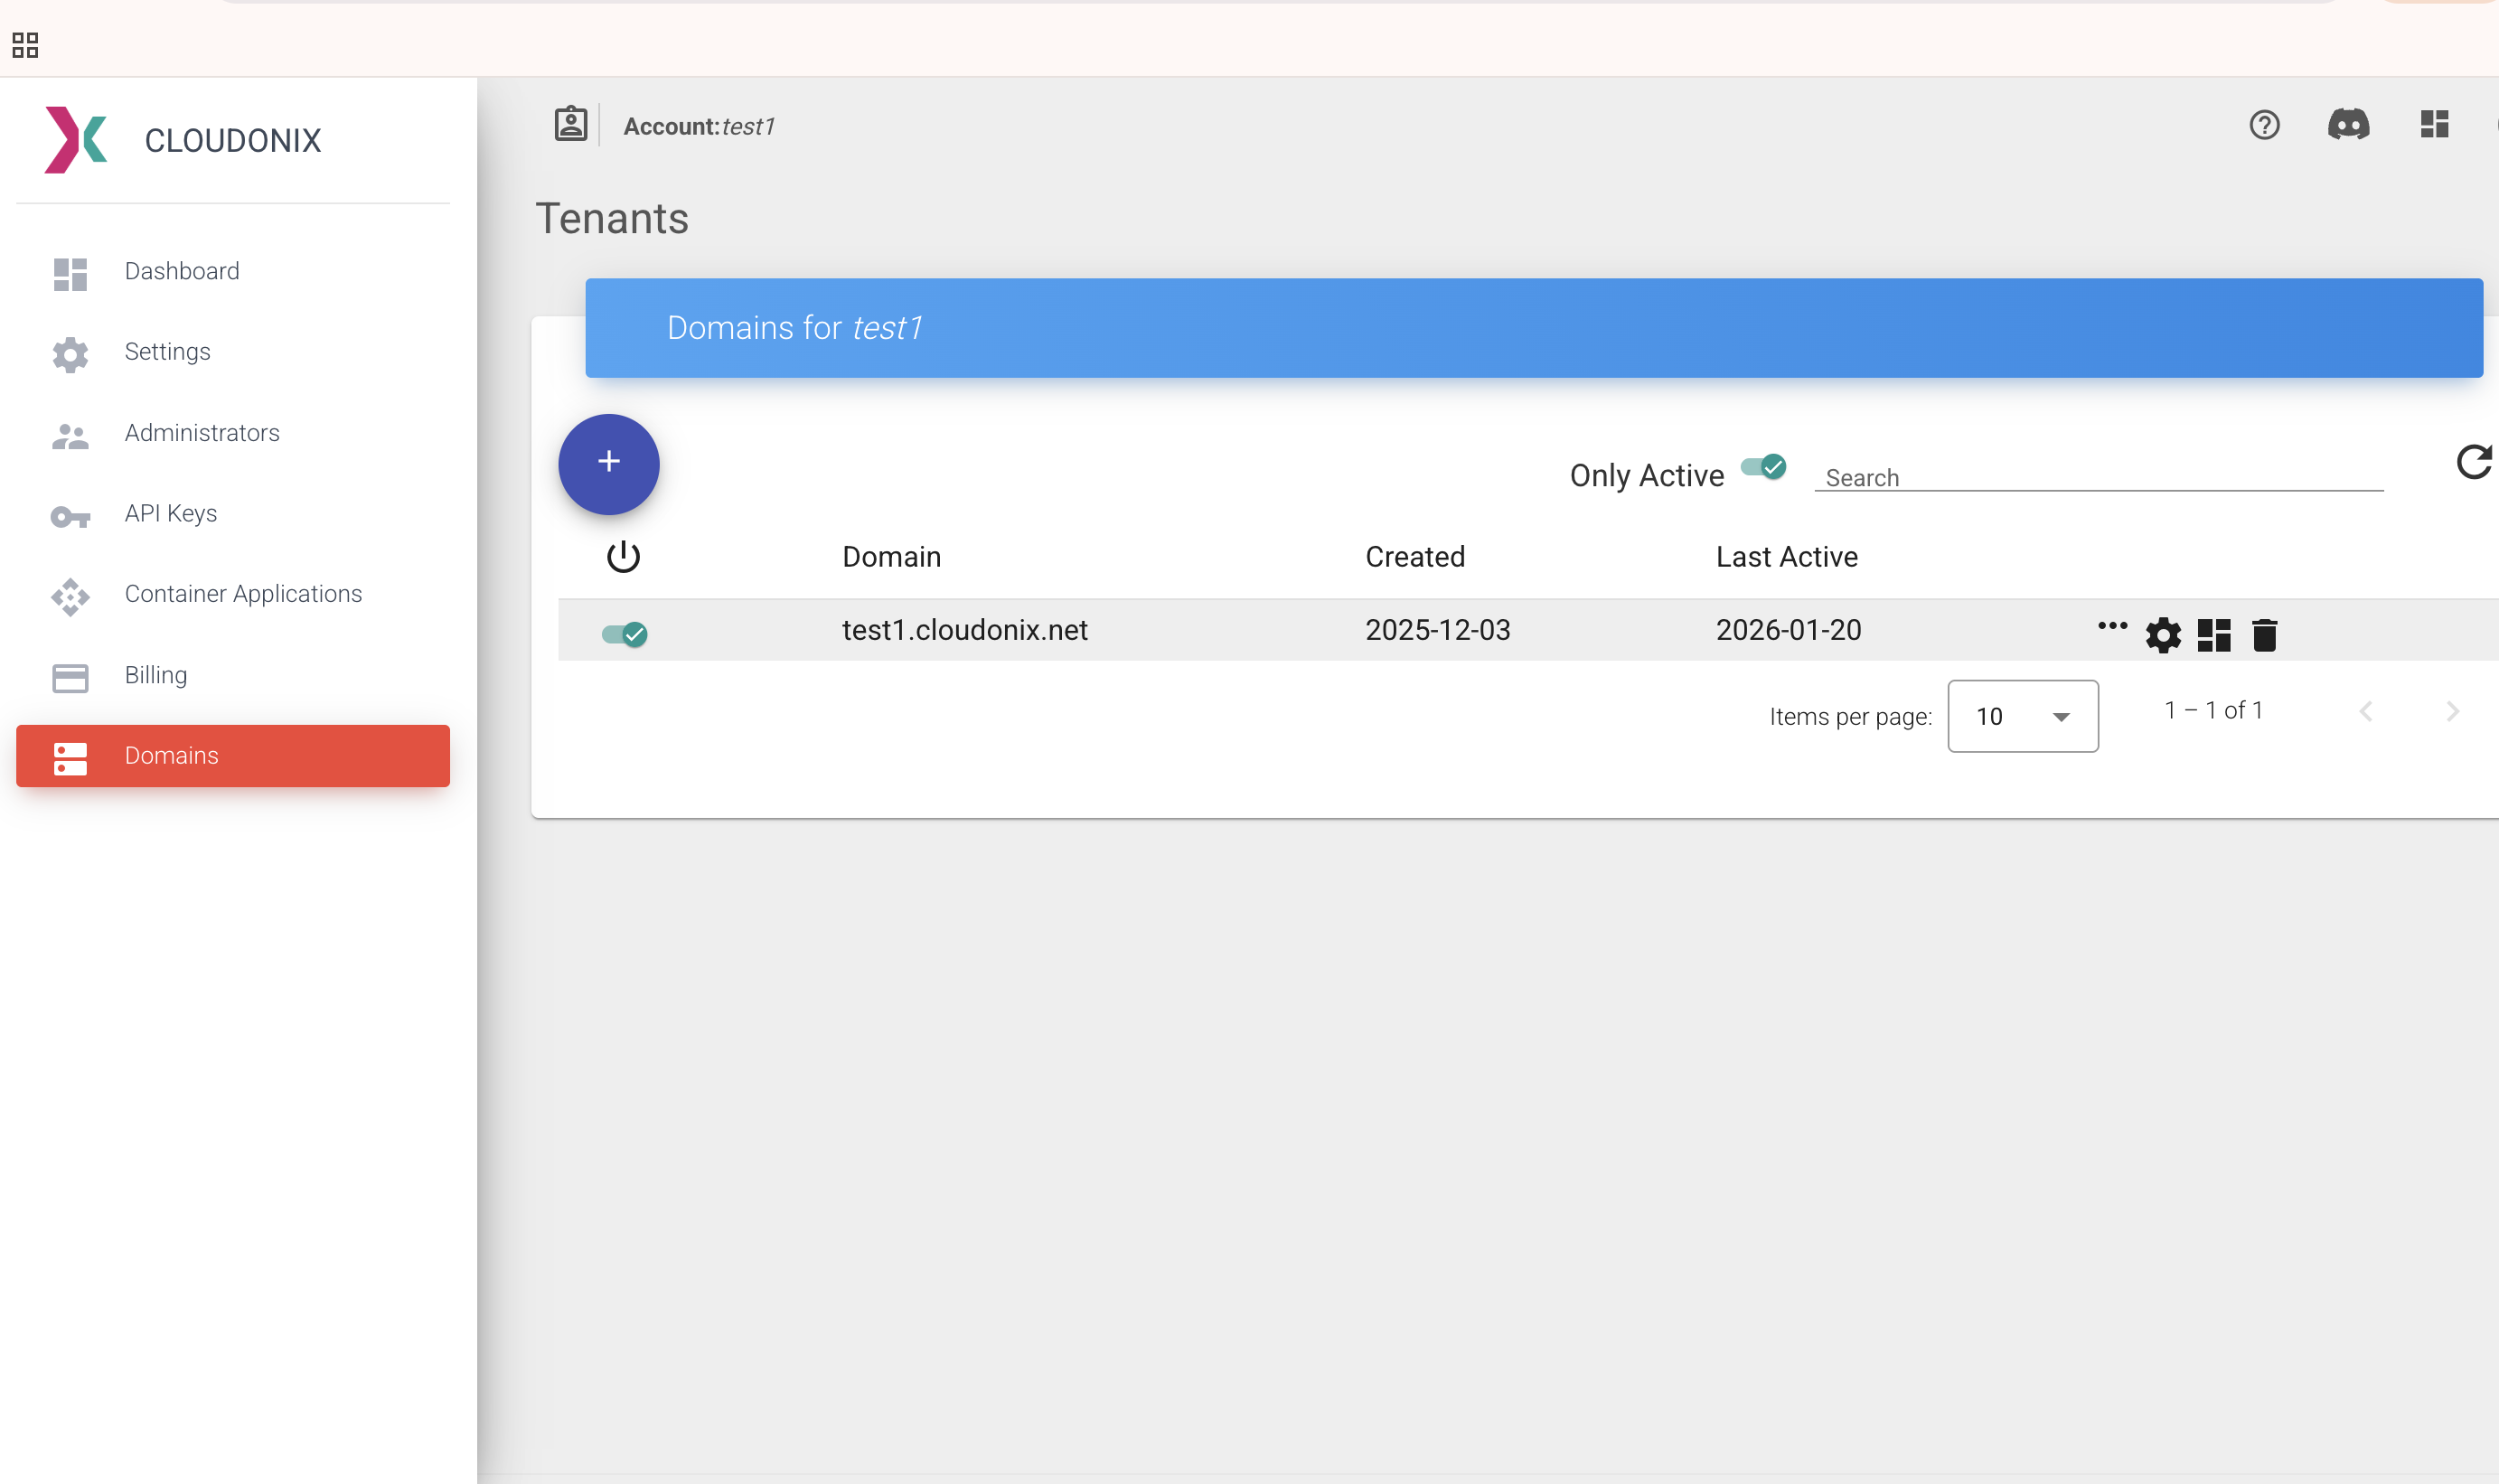
Task: Open settings gear for test1.cloudonix.net
Action: pos(2164,635)
